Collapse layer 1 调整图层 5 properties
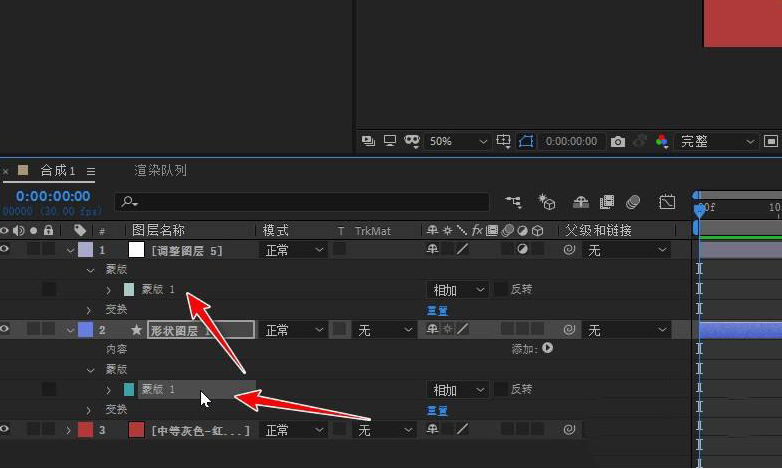This screenshot has height=469, width=782. (x=70, y=250)
